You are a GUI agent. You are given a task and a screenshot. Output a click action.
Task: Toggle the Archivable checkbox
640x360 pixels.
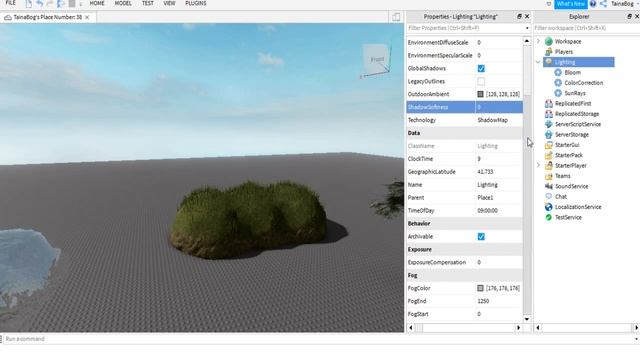coord(481,237)
